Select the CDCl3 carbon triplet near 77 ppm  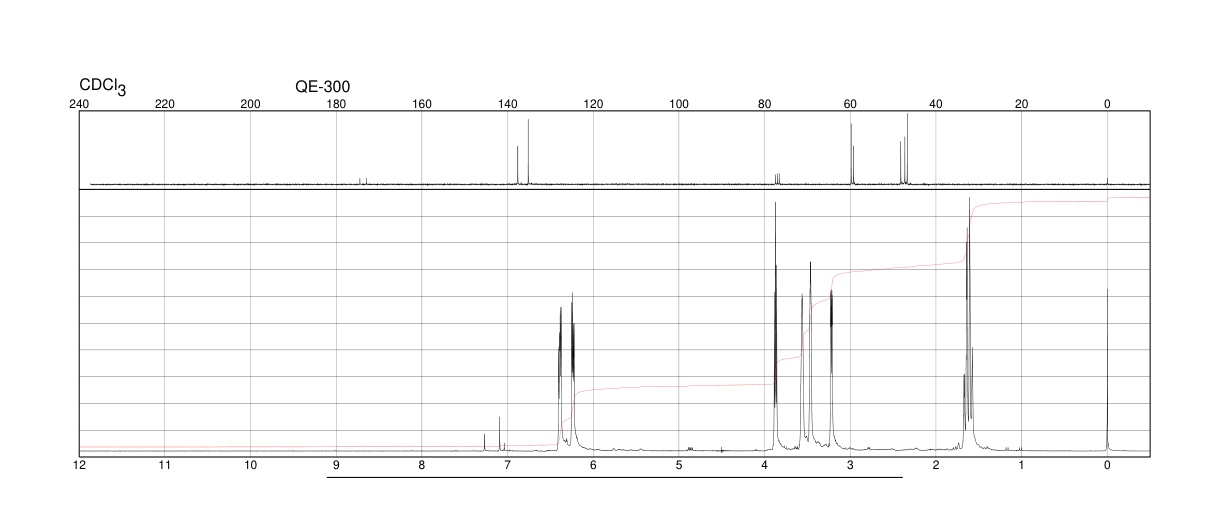(777, 179)
